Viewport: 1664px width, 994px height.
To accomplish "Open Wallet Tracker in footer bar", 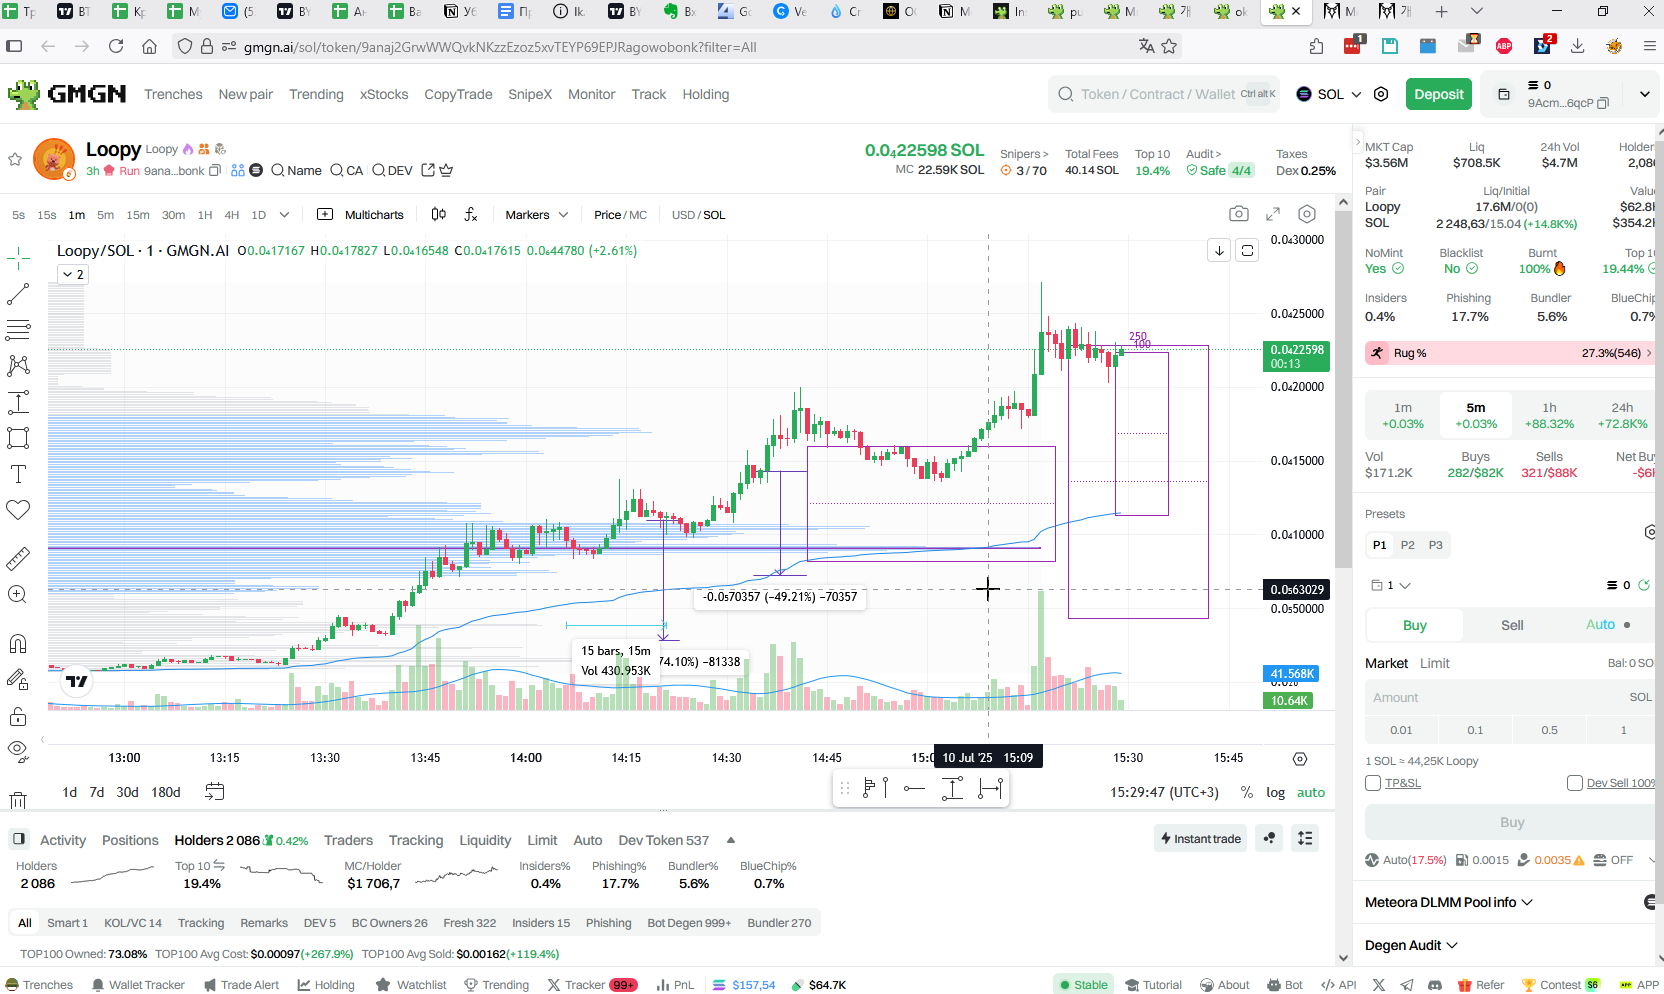I will pos(138,985).
